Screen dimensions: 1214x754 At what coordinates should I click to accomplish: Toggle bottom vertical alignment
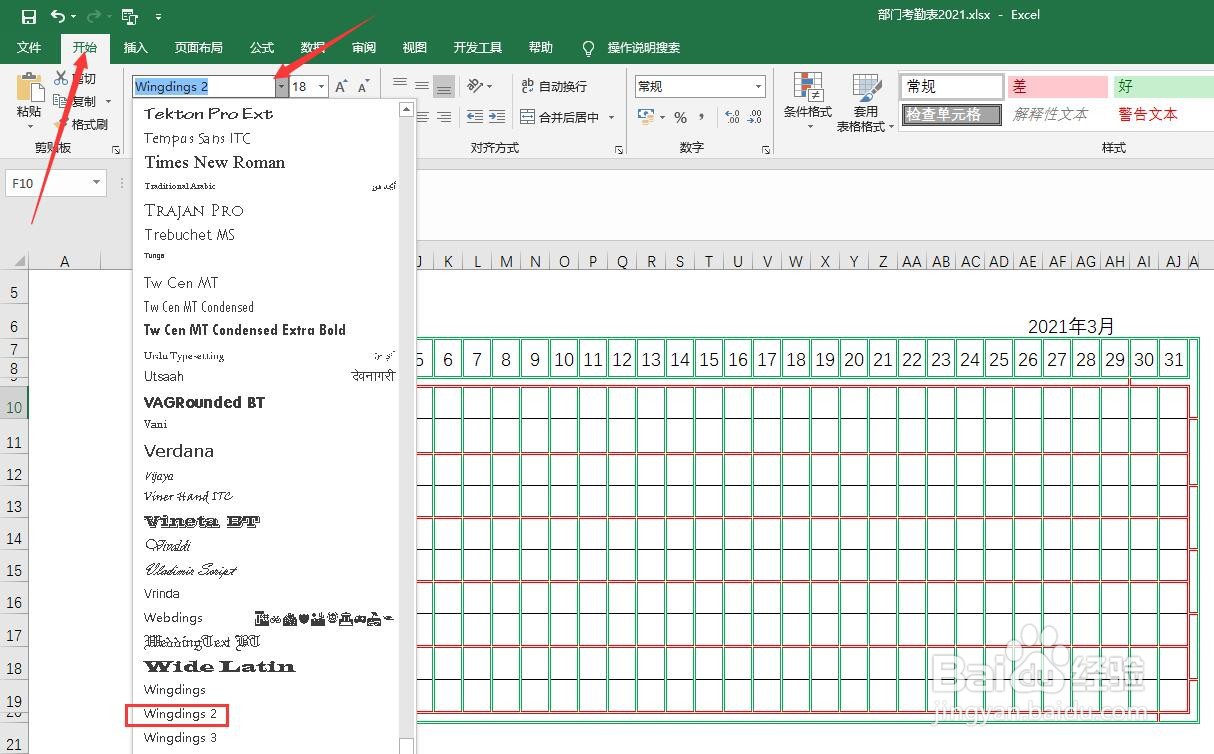point(444,85)
